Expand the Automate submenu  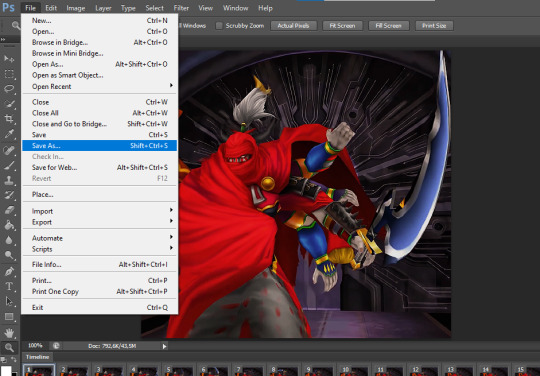(99, 238)
